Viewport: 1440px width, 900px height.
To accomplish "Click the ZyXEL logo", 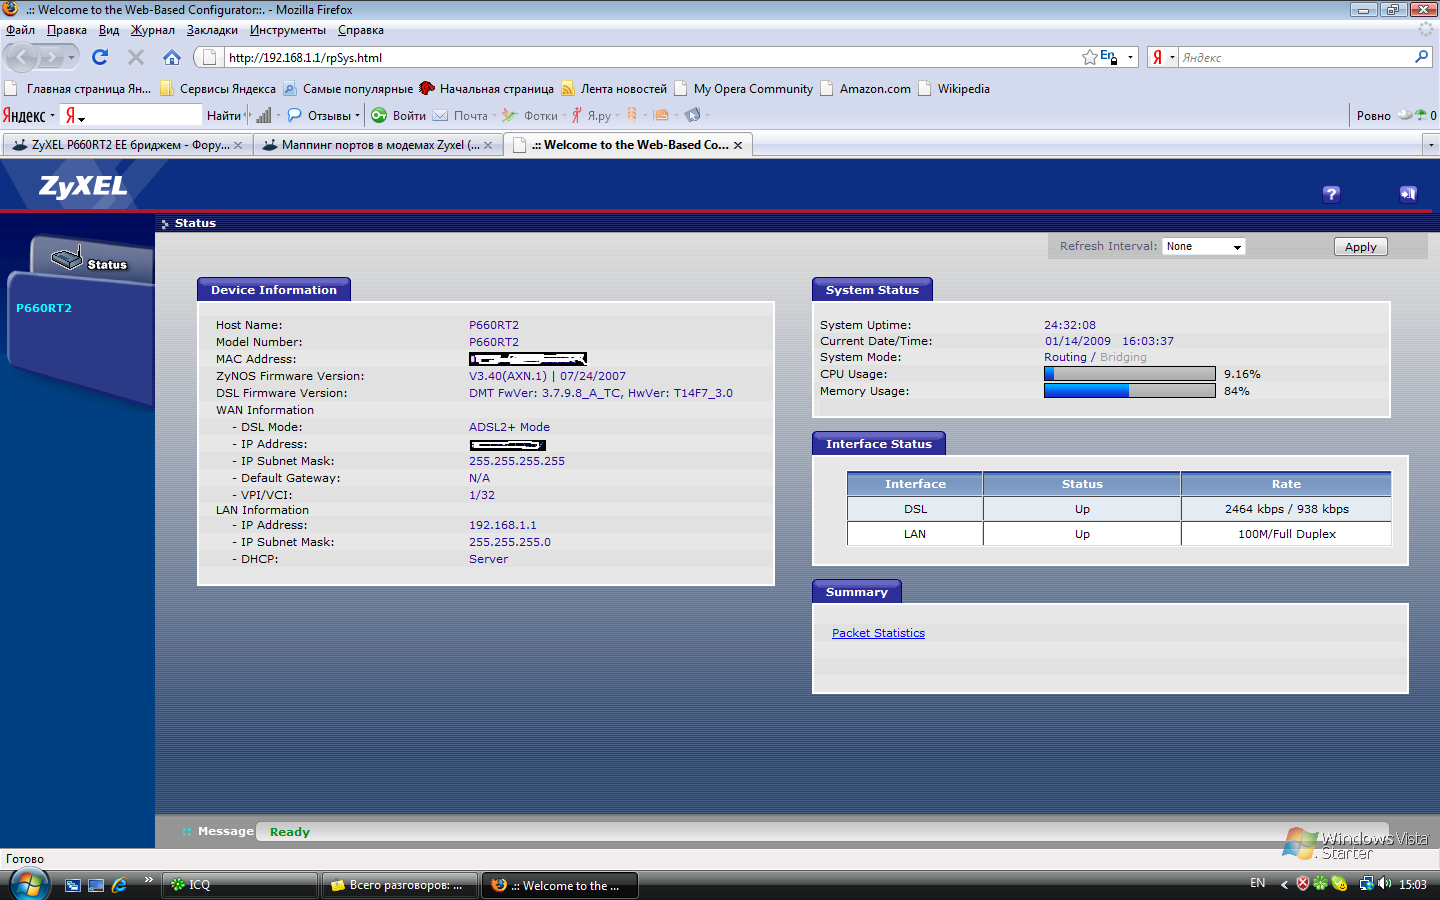I will tap(83, 186).
